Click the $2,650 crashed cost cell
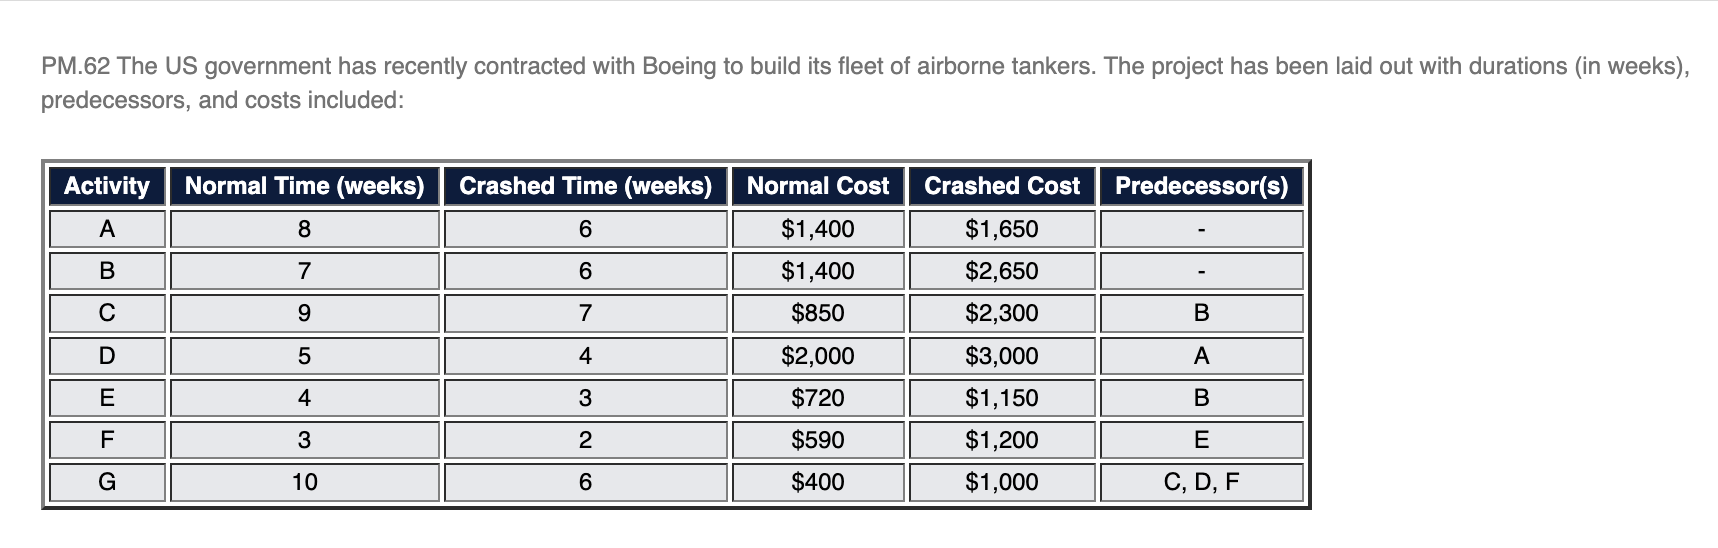Screen dimensions: 1718x548 point(1001,271)
